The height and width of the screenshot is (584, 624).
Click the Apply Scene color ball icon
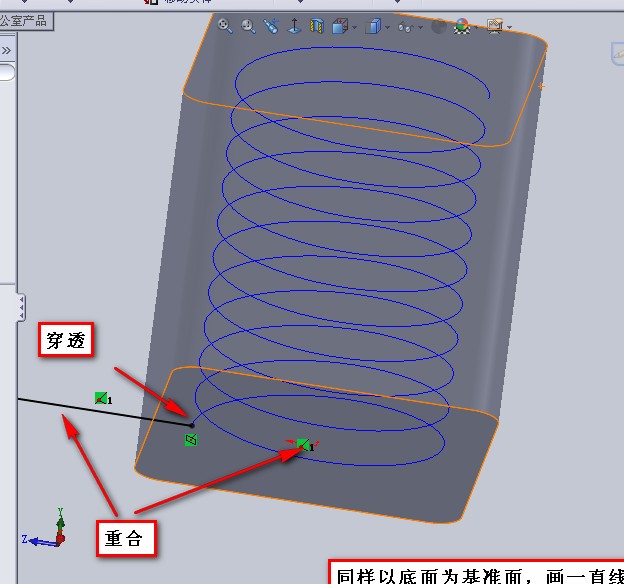tap(462, 27)
